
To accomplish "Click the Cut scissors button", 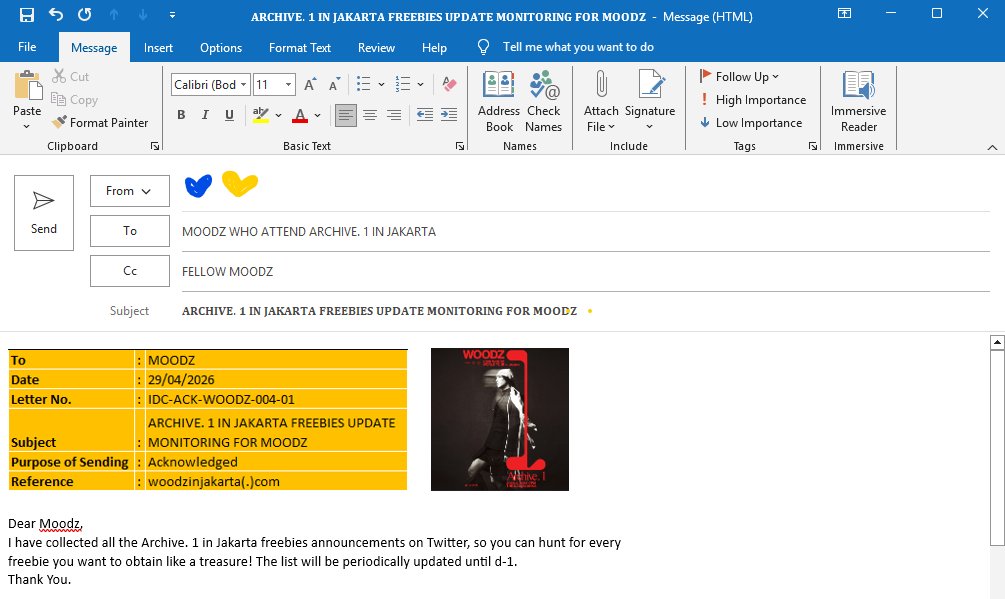I will (71, 76).
